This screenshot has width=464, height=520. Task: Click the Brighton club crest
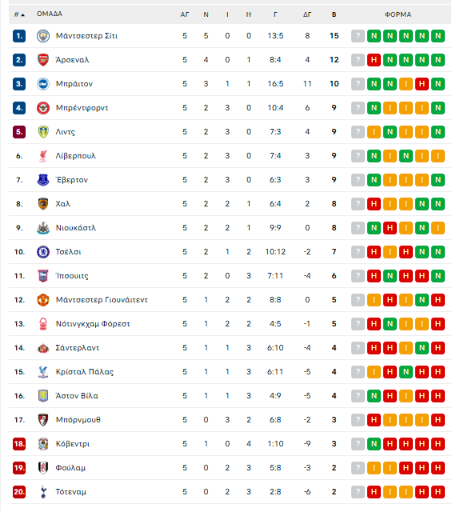click(43, 84)
